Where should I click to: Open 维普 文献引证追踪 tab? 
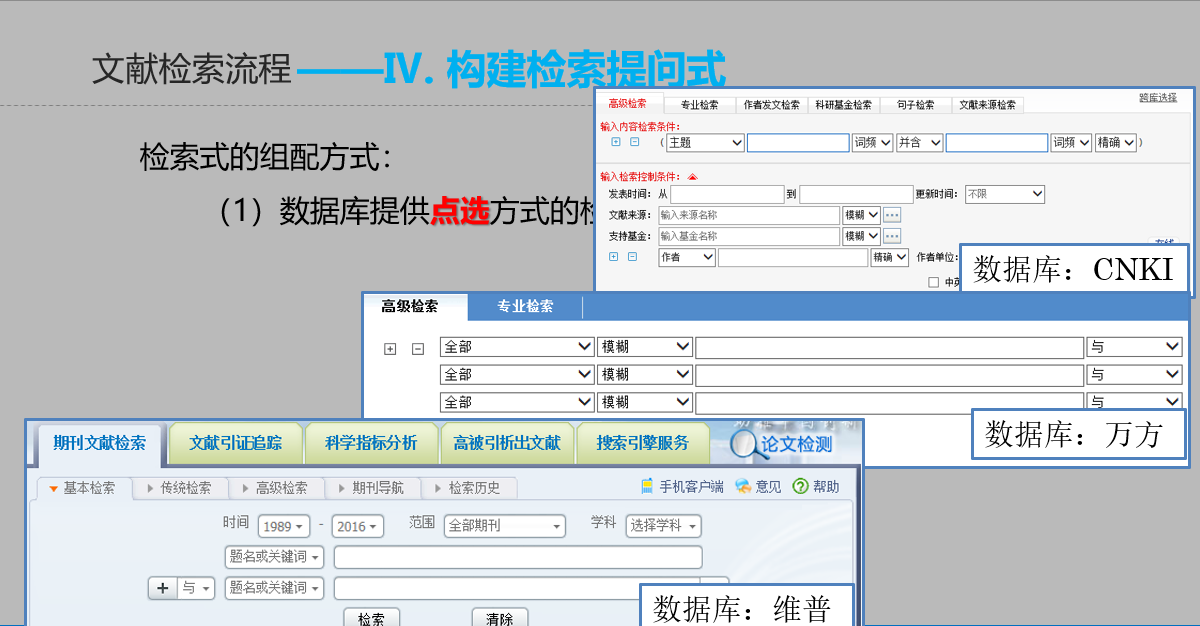(235, 443)
